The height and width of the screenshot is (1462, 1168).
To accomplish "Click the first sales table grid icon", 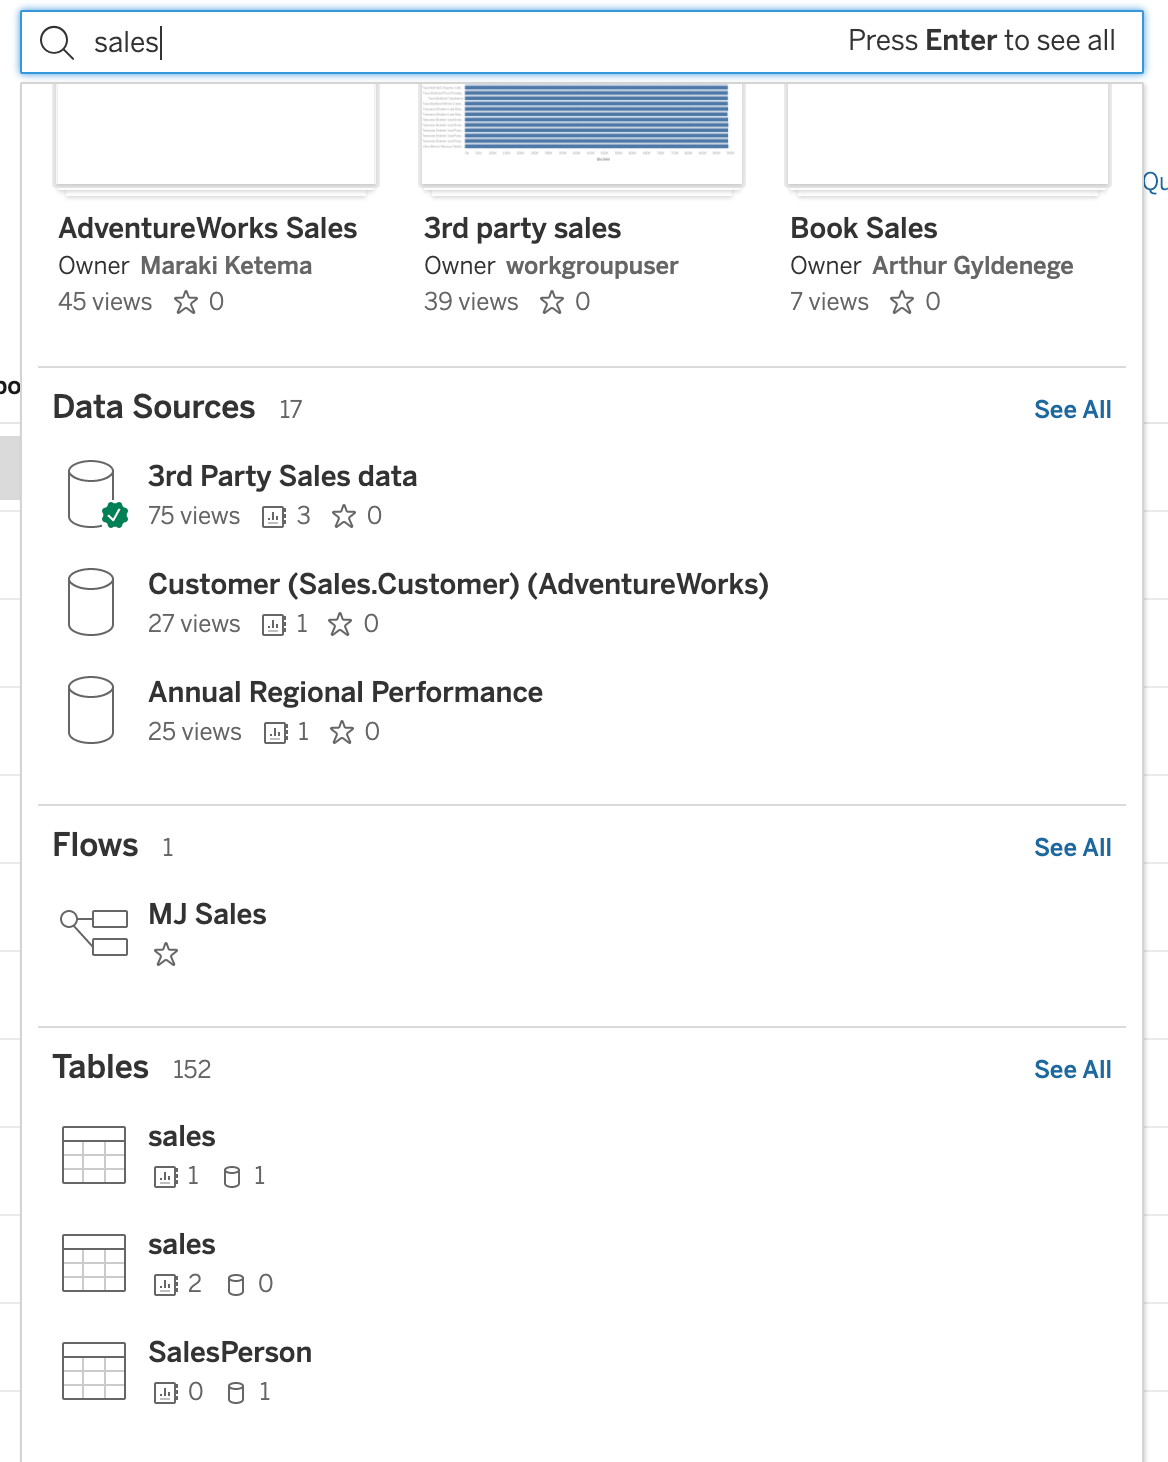I will (92, 1155).
